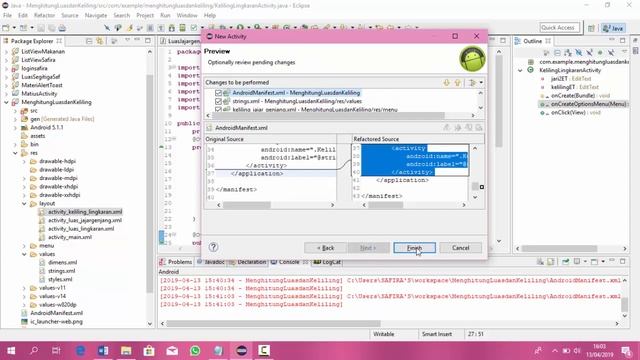Collapse the values folder
This screenshot has height=360, width=640.
point(24,254)
